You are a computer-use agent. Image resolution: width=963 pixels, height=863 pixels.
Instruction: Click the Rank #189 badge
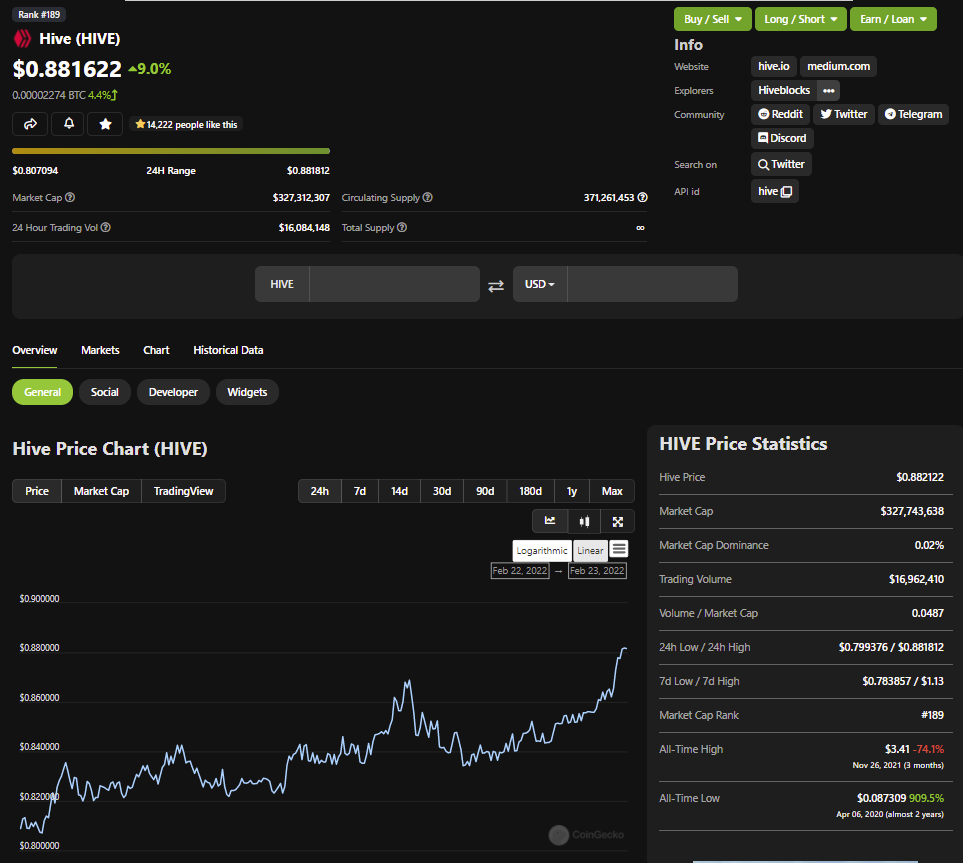point(39,14)
